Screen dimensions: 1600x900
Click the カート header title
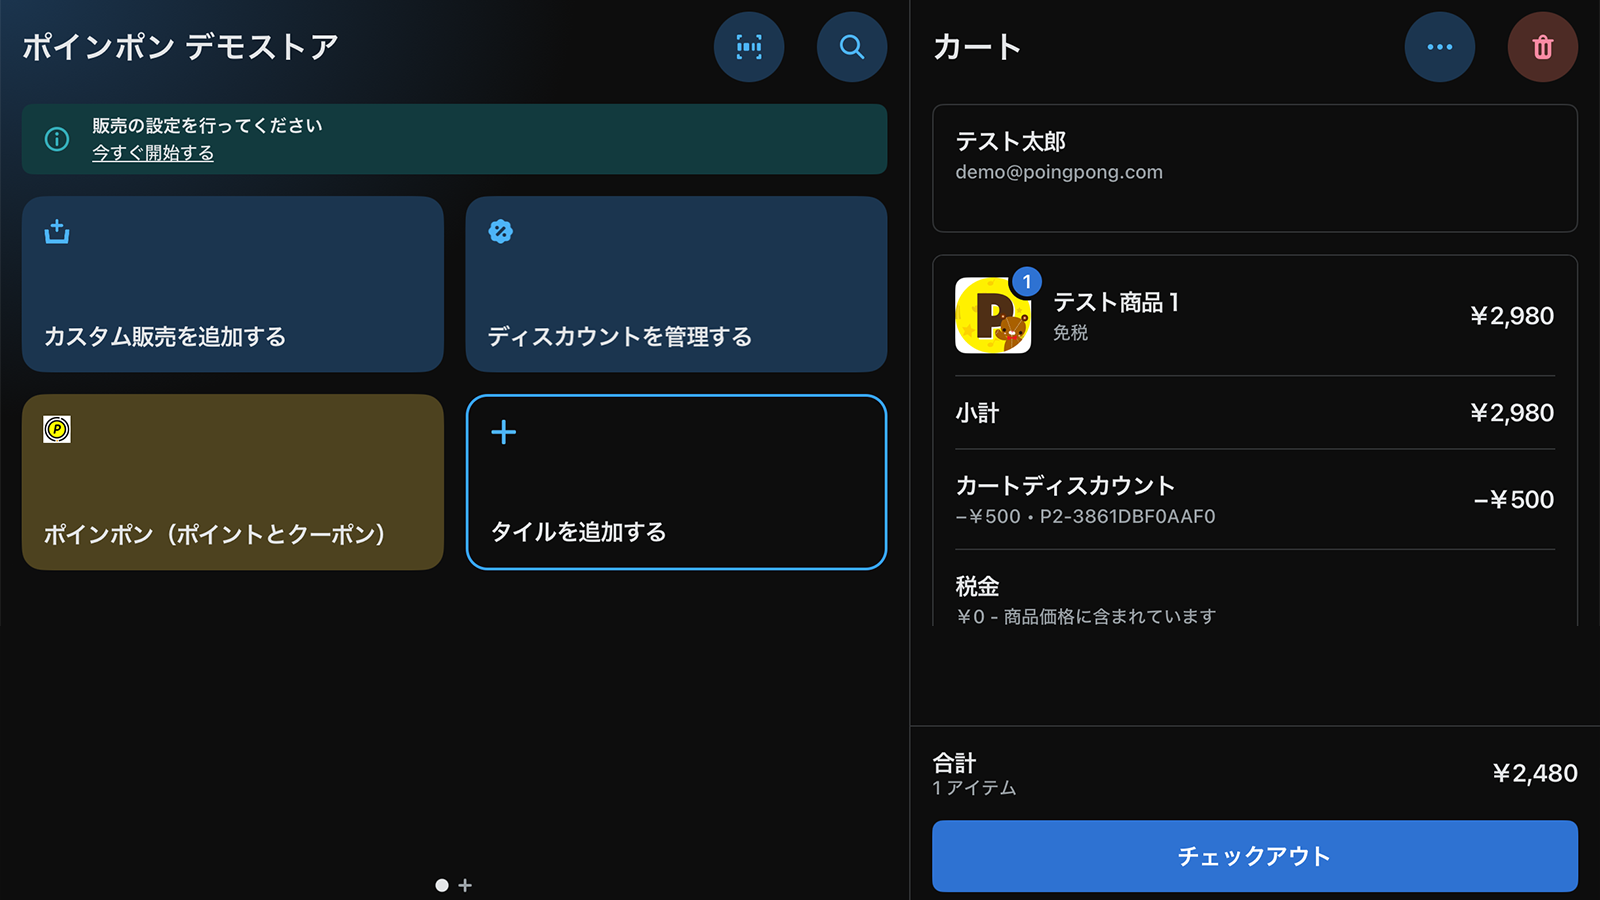[977, 47]
